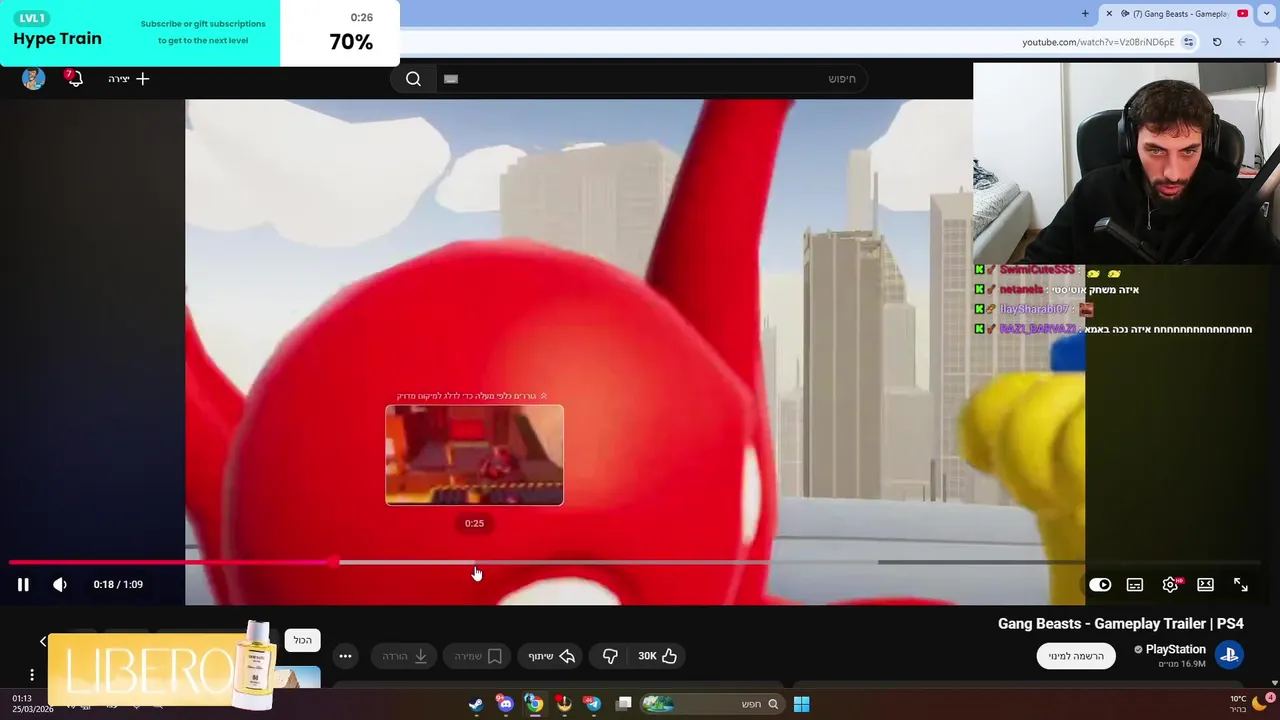Viewport: 1280px width, 720px height.
Task: Close the Gang Beasts browser tab
Action: coord(1109,14)
